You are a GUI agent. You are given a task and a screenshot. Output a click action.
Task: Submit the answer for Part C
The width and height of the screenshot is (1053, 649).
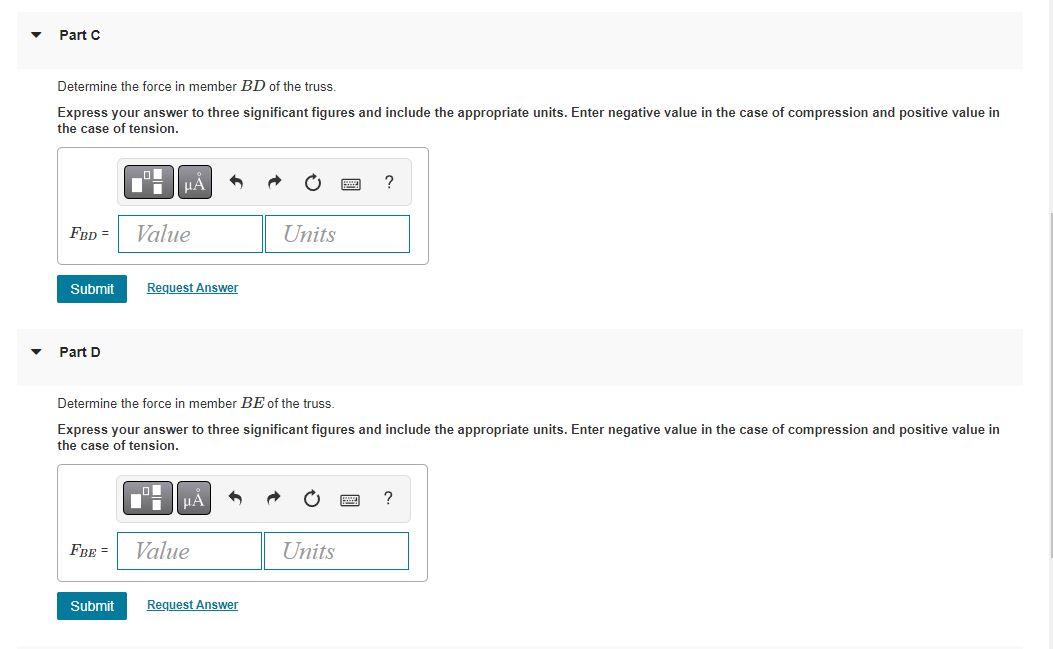[x=91, y=288]
